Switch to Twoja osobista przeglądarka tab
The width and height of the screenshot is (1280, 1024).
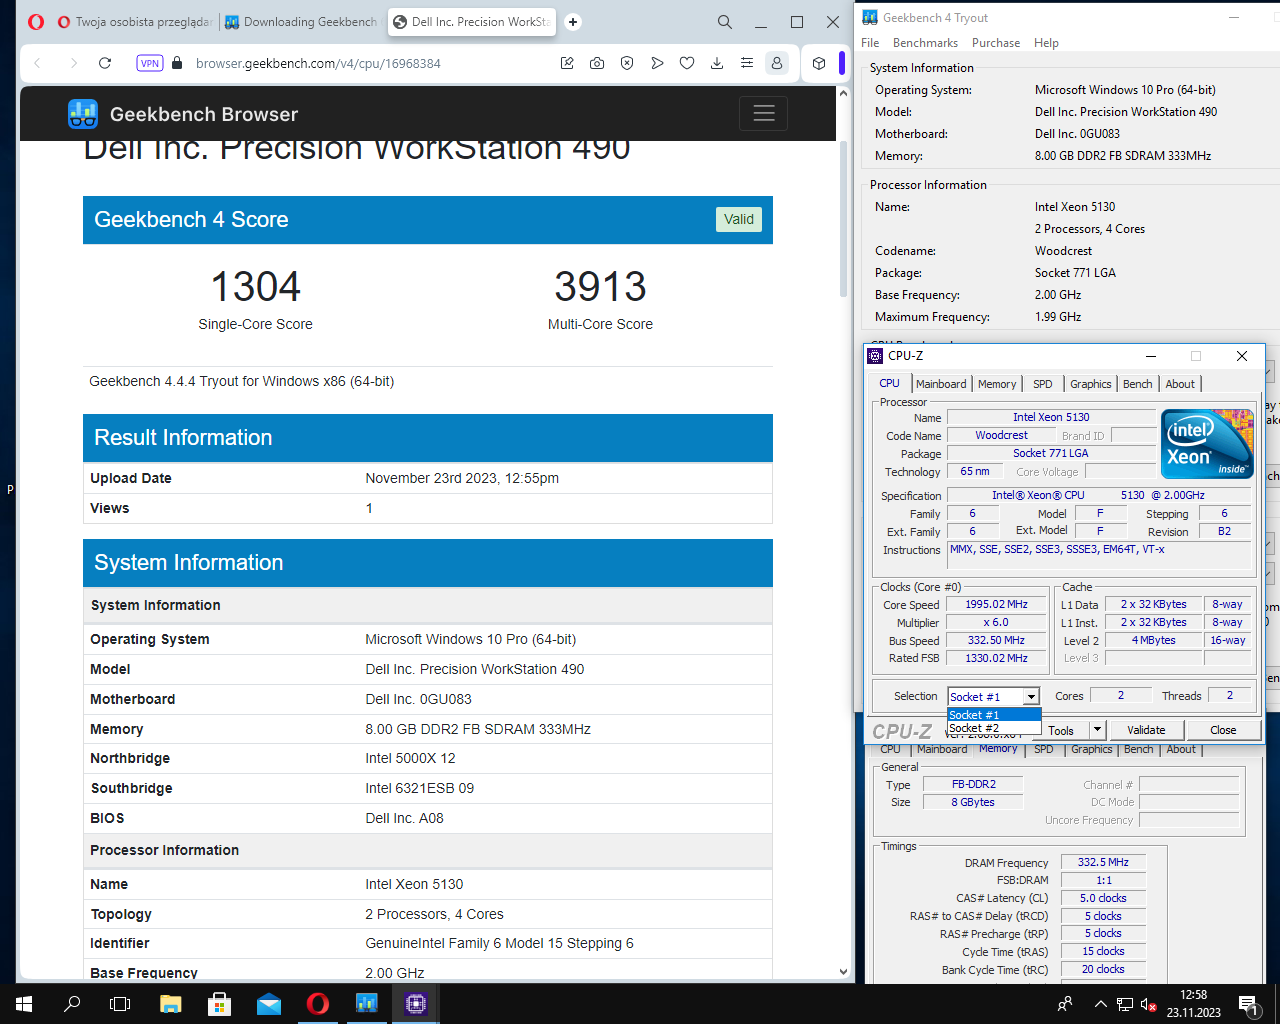pos(134,22)
